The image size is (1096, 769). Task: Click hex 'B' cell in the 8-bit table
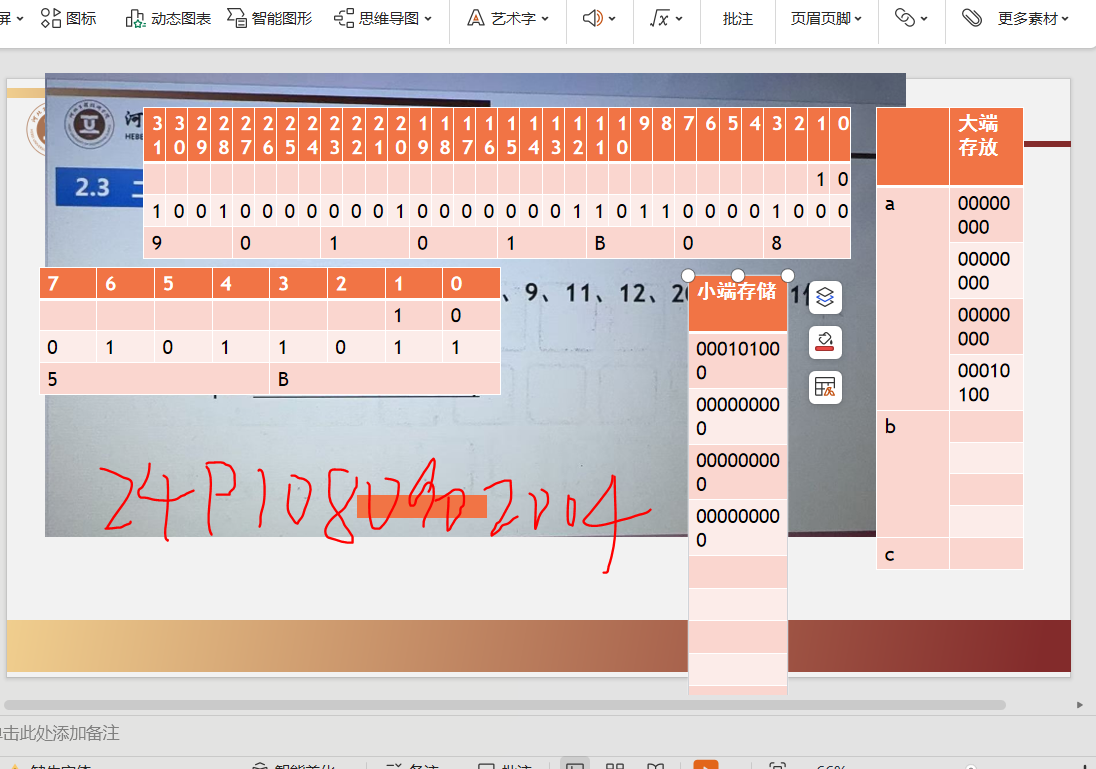385,379
